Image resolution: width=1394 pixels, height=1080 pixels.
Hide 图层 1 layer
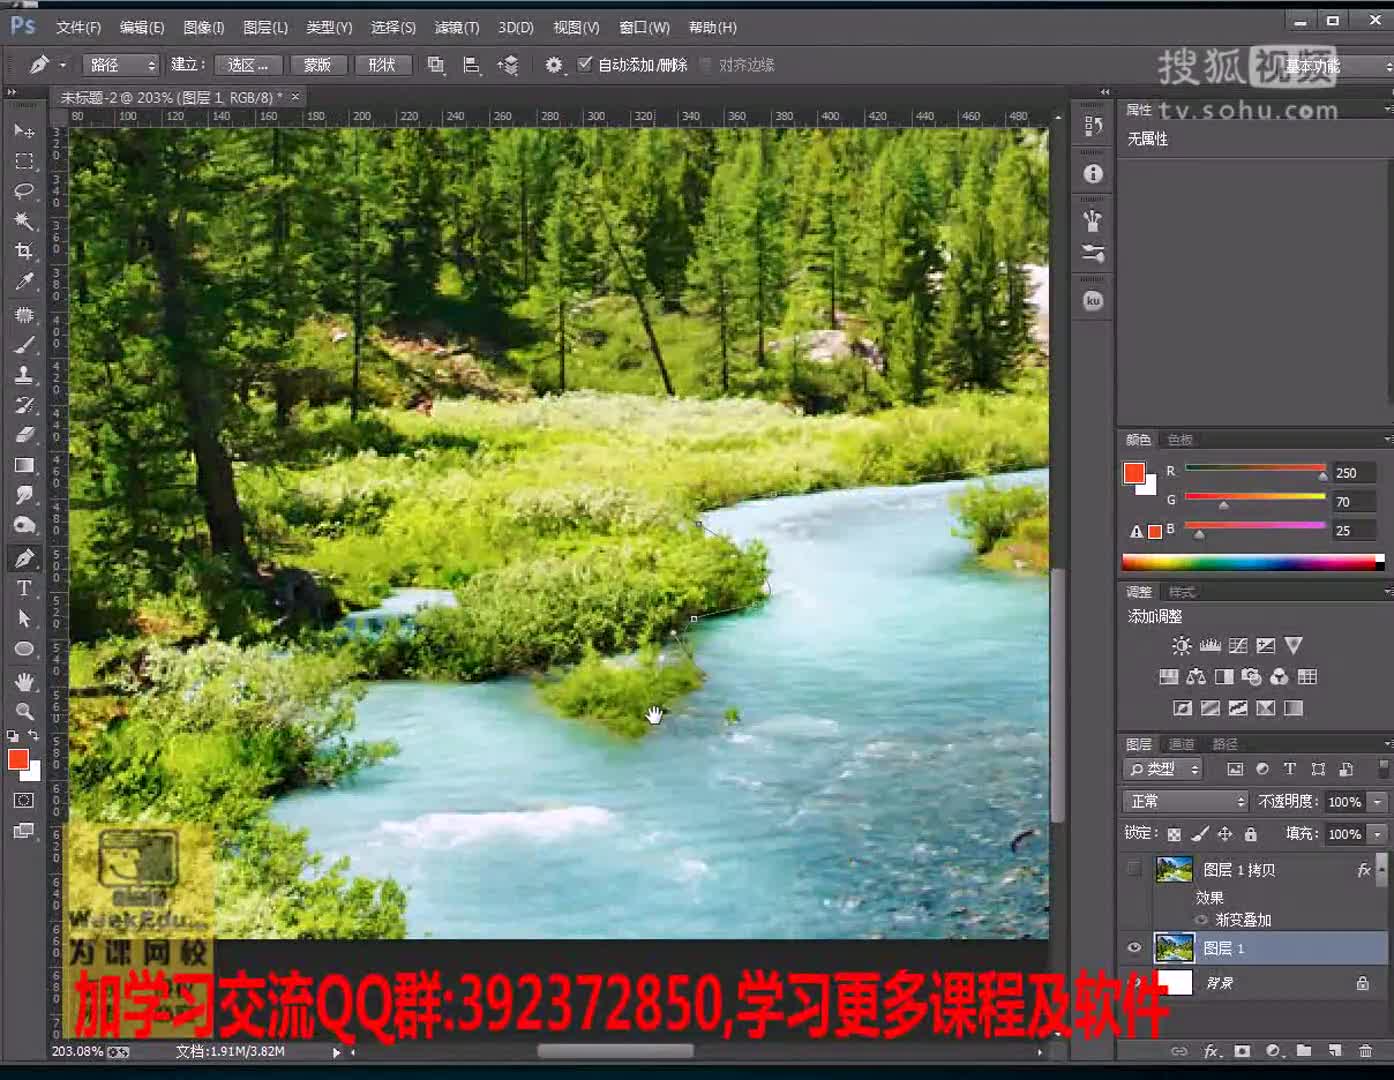pos(1134,948)
